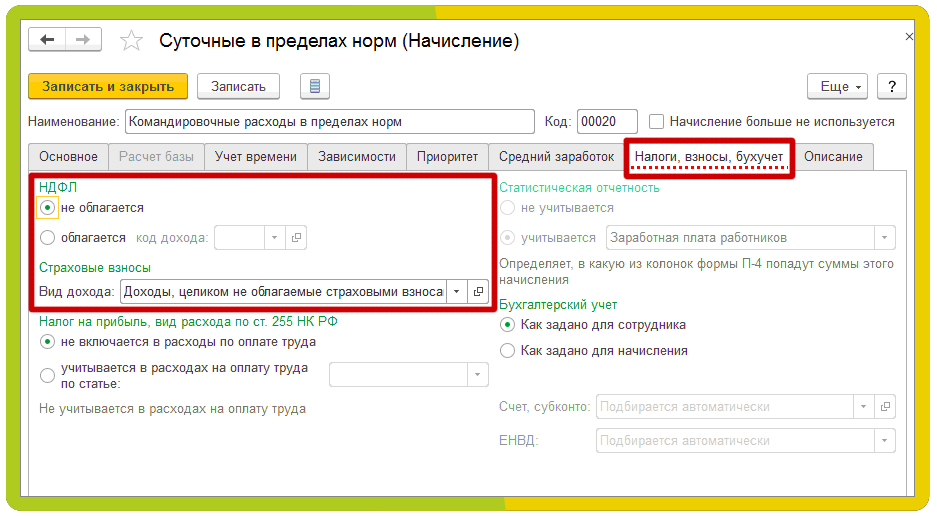
Task: Click the Код field 00020
Action: coord(607,121)
